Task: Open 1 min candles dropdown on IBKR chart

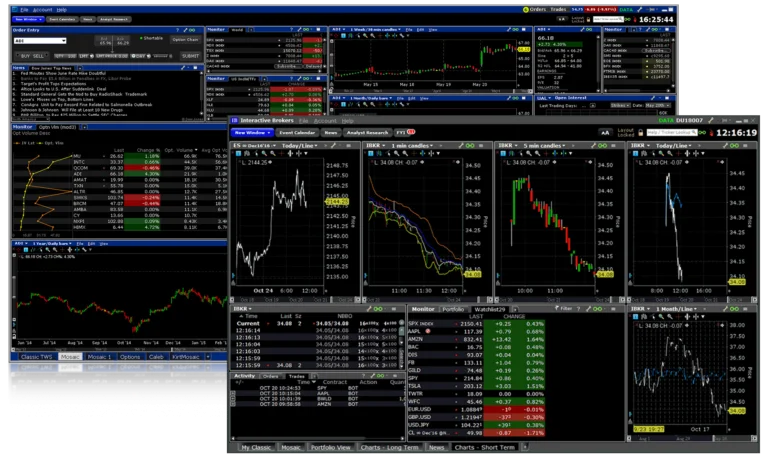Action: (x=412, y=146)
